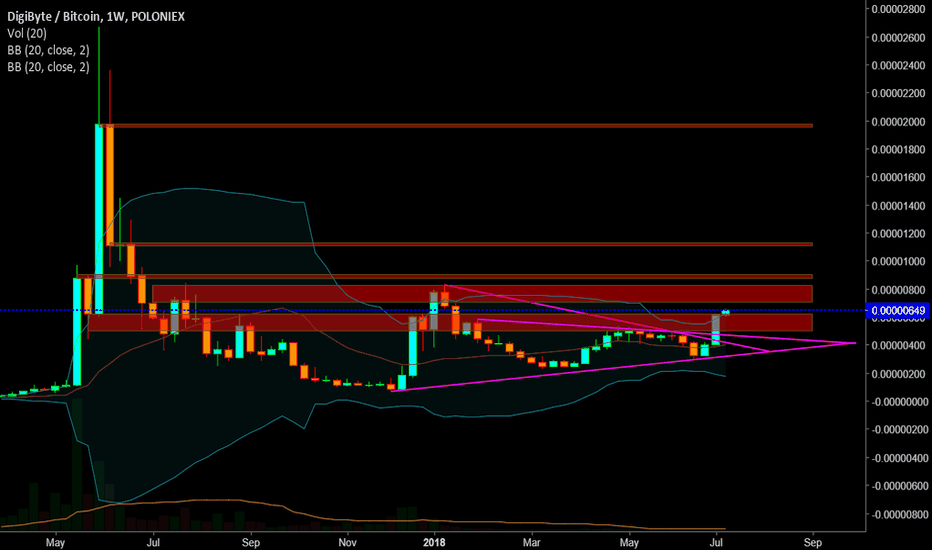Select the second BB (20, close, 2) indicator
The width and height of the screenshot is (932, 550).
(48, 67)
